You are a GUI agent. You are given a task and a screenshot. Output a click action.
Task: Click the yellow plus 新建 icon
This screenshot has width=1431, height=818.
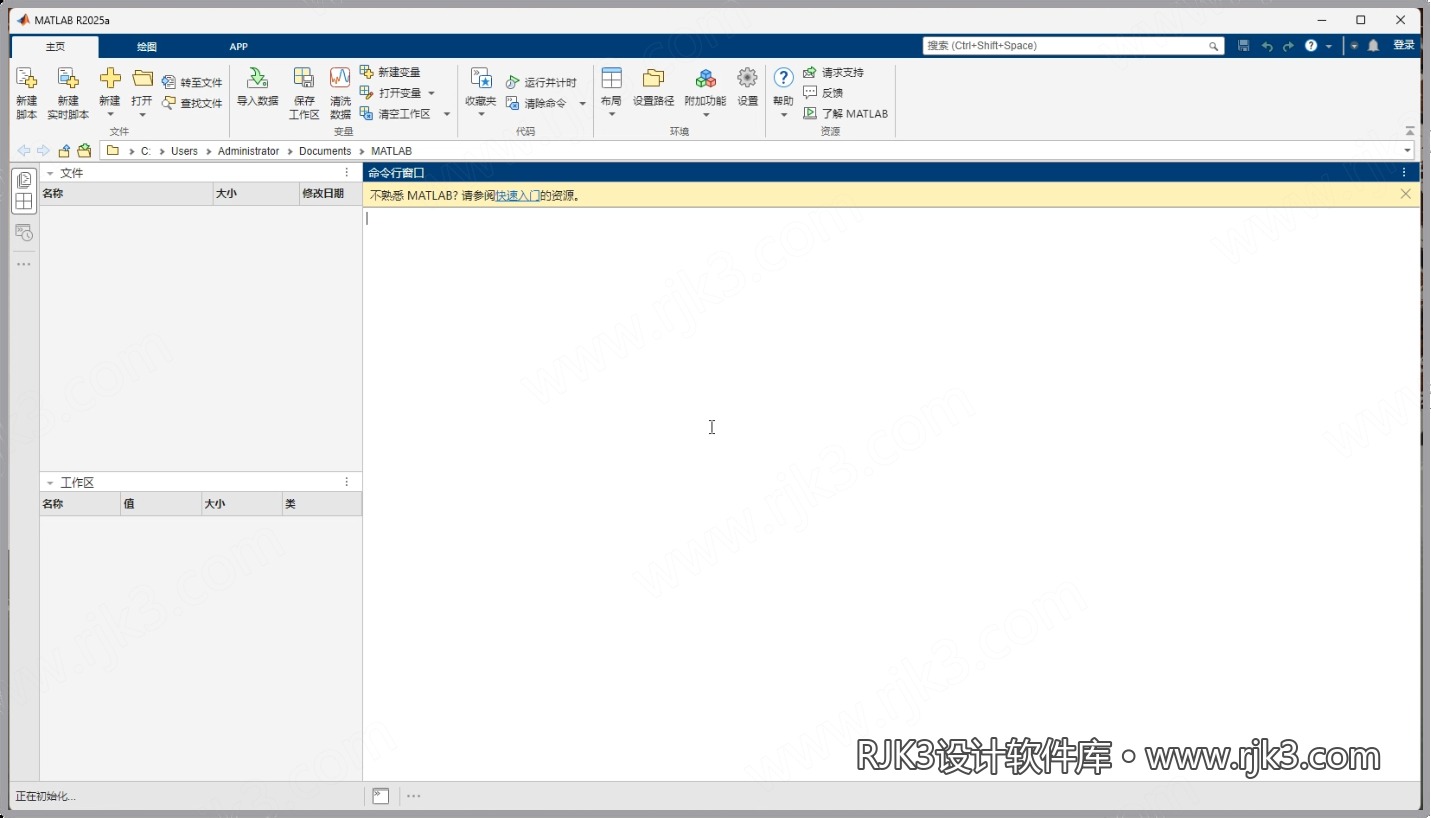pyautogui.click(x=110, y=78)
